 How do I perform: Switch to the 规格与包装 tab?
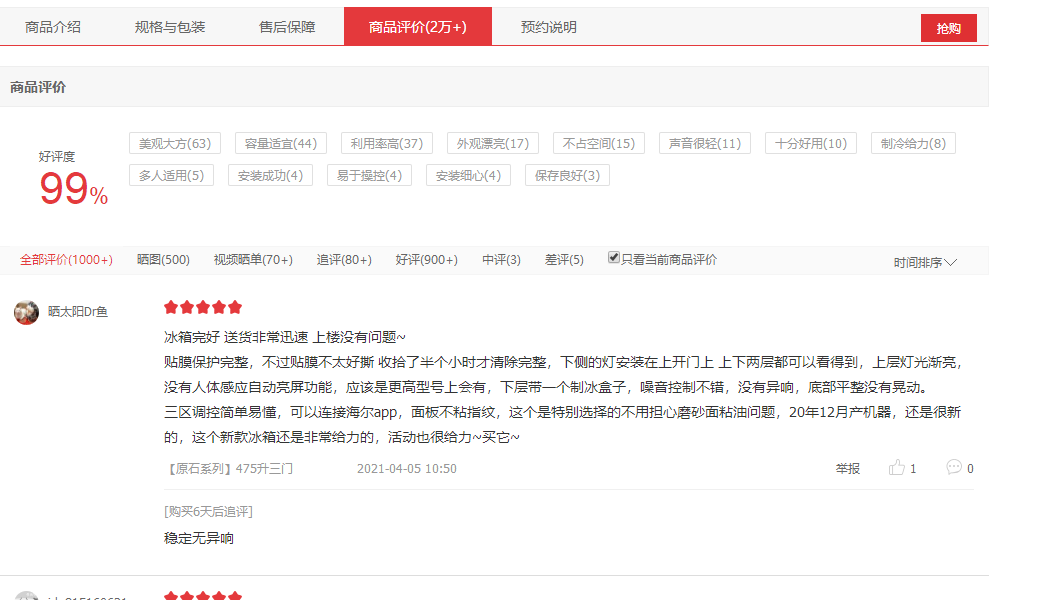pyautogui.click(x=170, y=27)
